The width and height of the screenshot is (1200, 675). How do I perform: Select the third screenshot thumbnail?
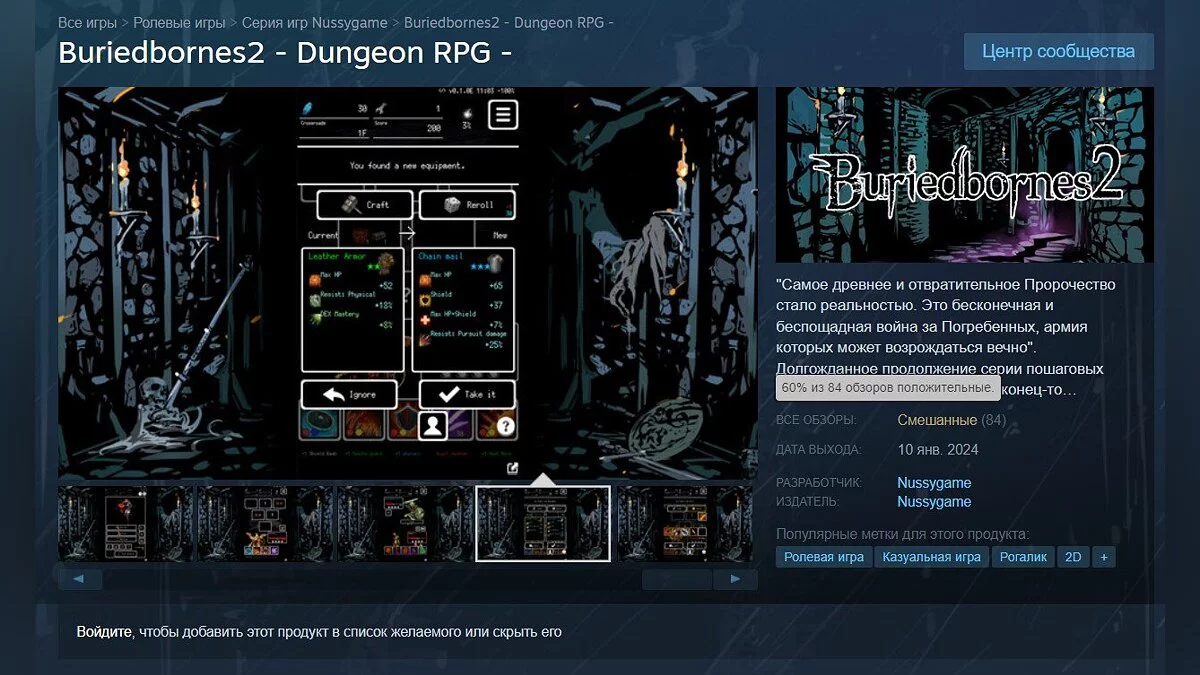point(404,523)
